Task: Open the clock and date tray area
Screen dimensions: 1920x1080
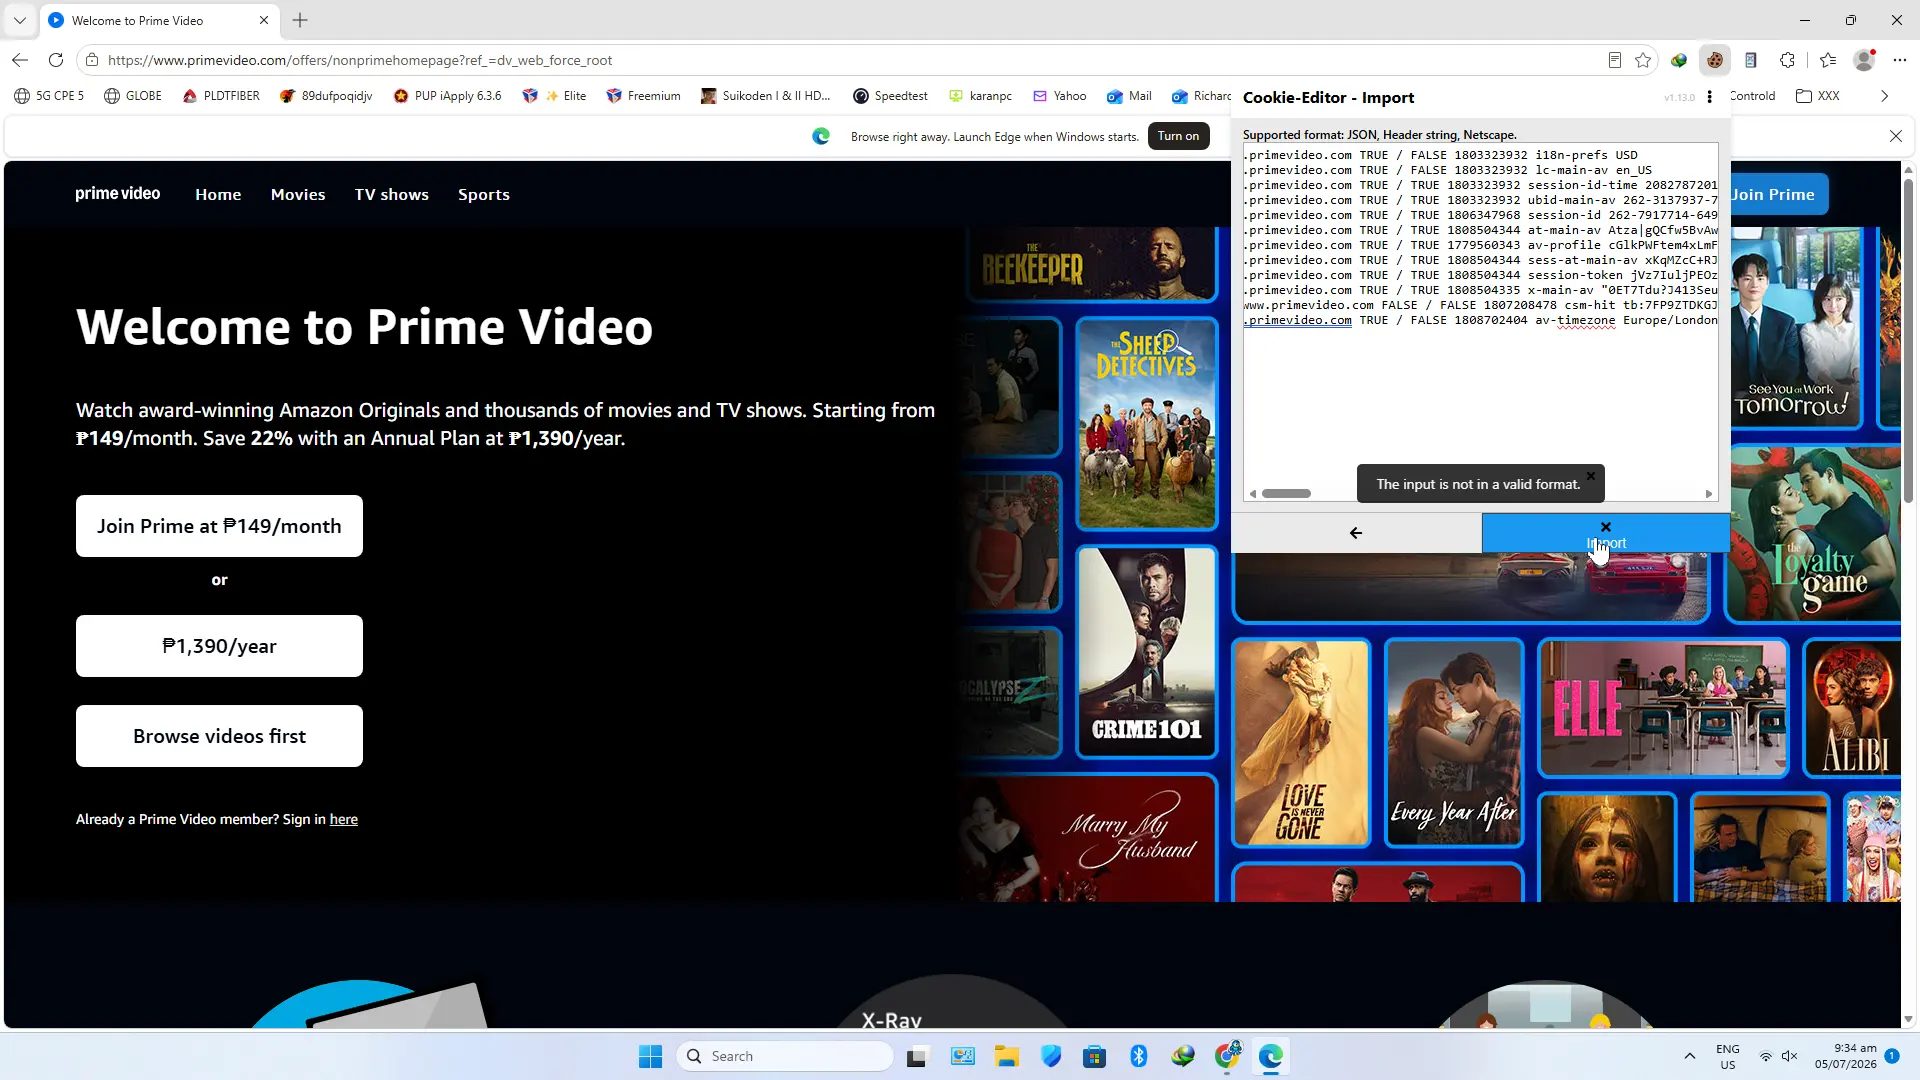Action: pos(1846,1056)
